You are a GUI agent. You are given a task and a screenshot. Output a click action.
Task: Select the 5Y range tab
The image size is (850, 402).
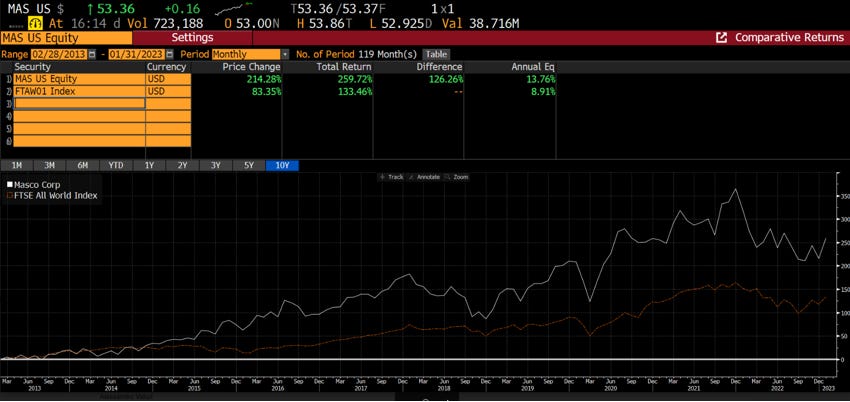pos(248,166)
